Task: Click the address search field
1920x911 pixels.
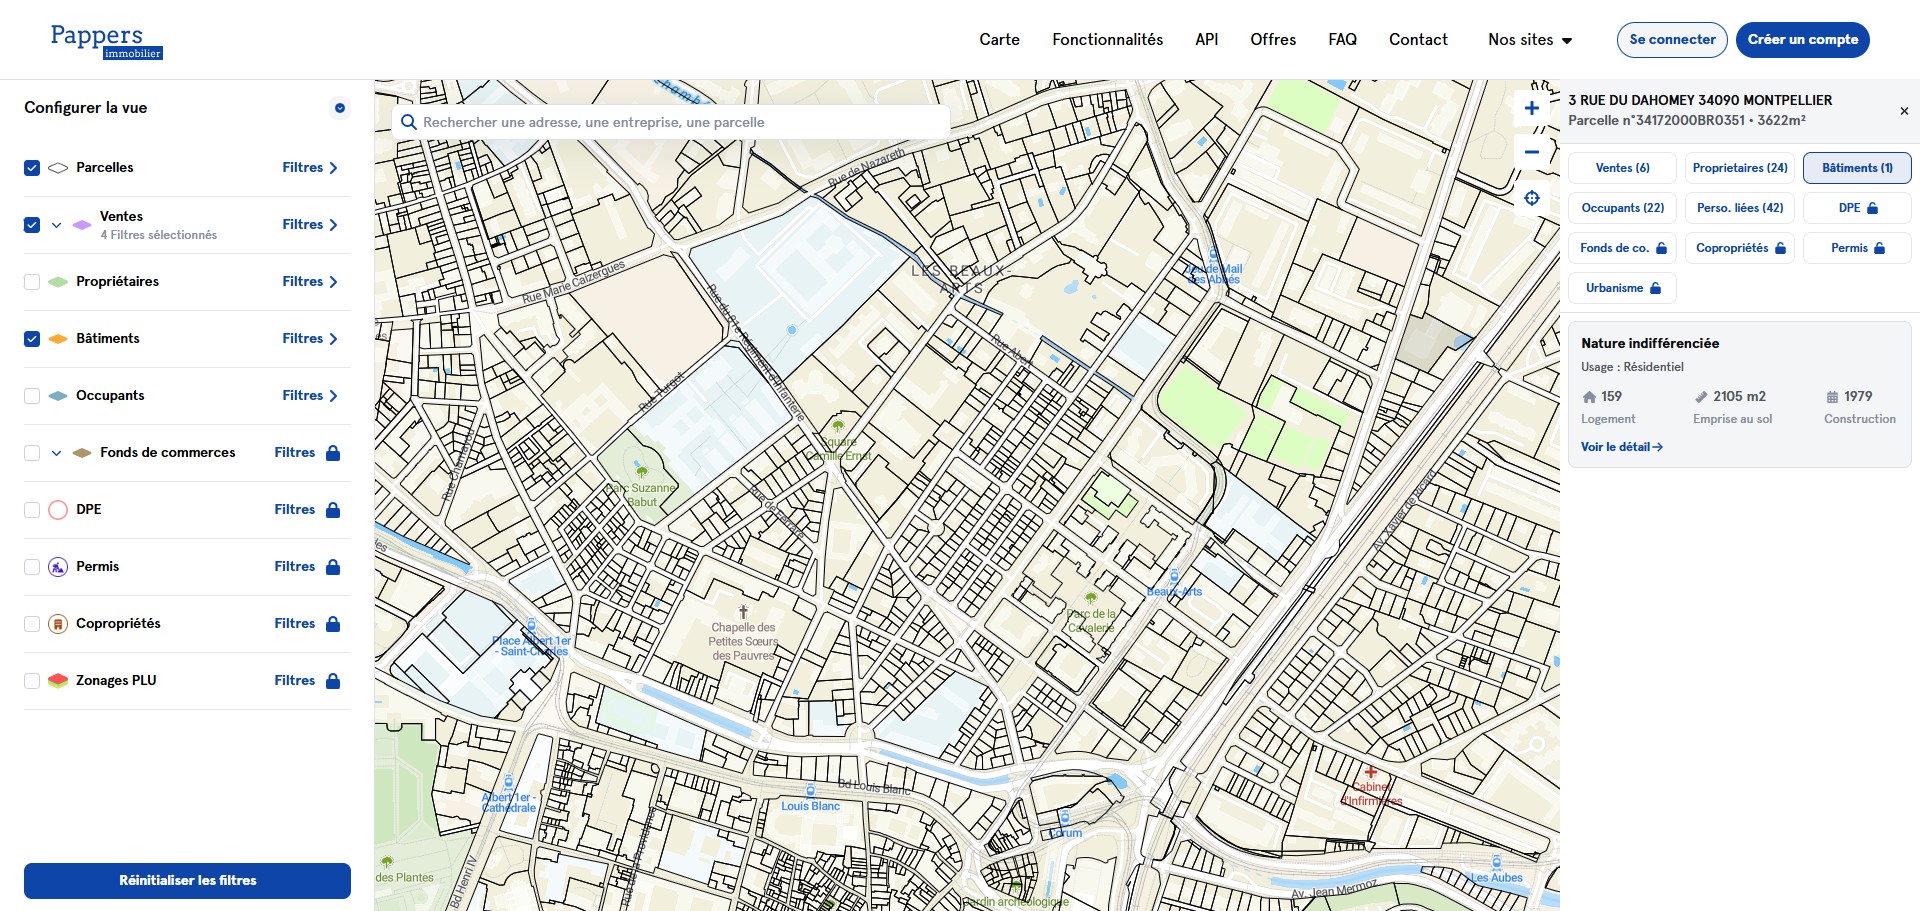Action: (x=670, y=122)
